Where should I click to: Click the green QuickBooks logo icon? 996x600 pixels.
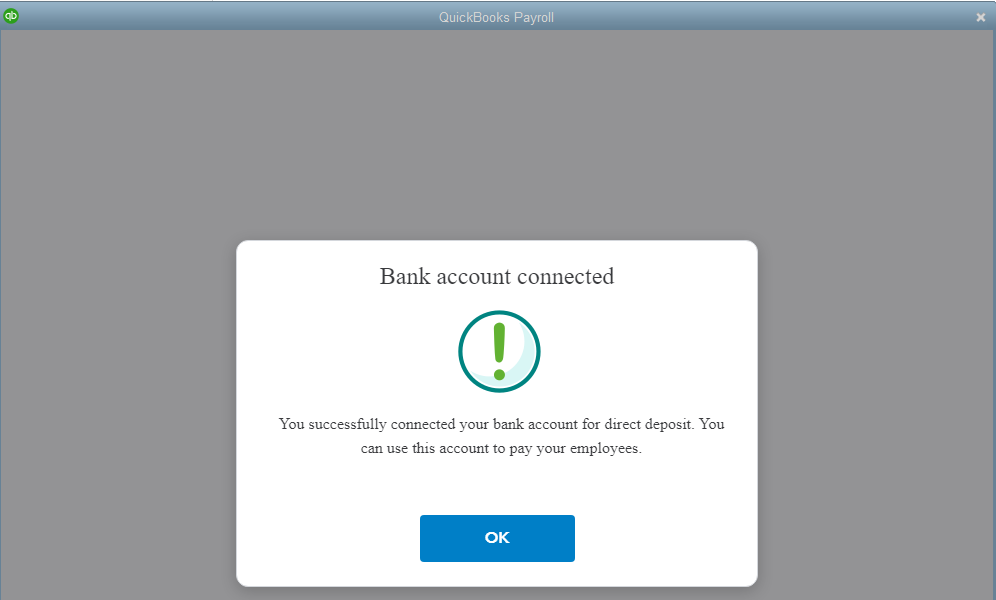tap(11, 16)
